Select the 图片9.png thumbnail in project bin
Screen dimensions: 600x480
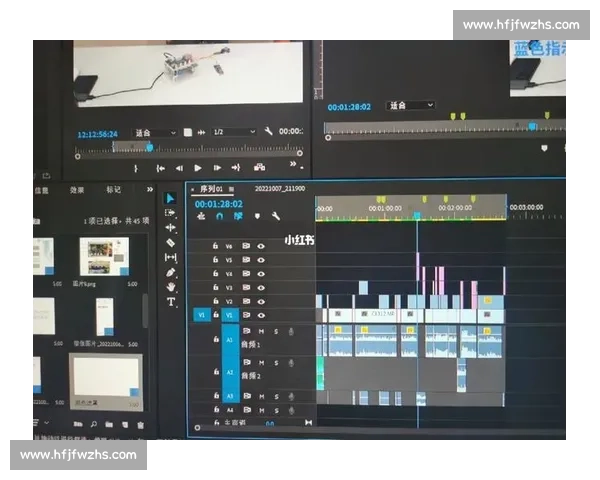click(x=104, y=258)
